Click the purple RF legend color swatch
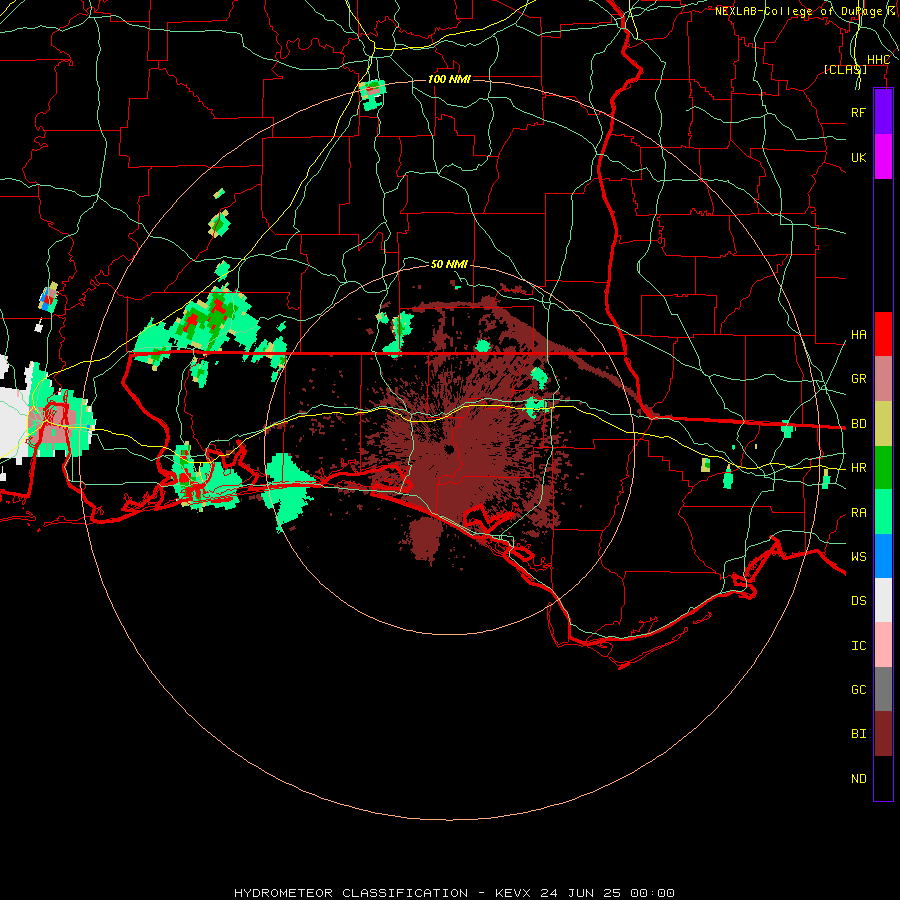 click(x=883, y=112)
